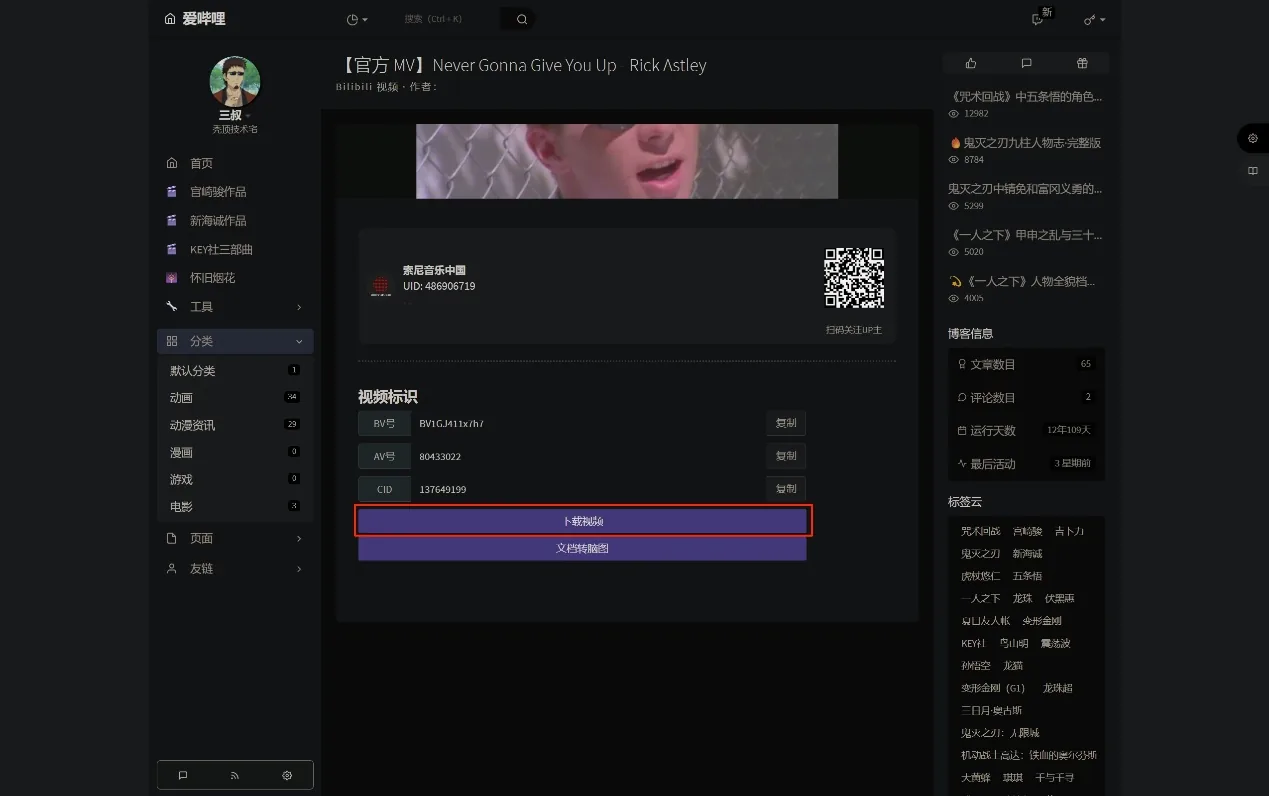
Task: Switch to the thumbs-up popular tab
Action: 971,63
